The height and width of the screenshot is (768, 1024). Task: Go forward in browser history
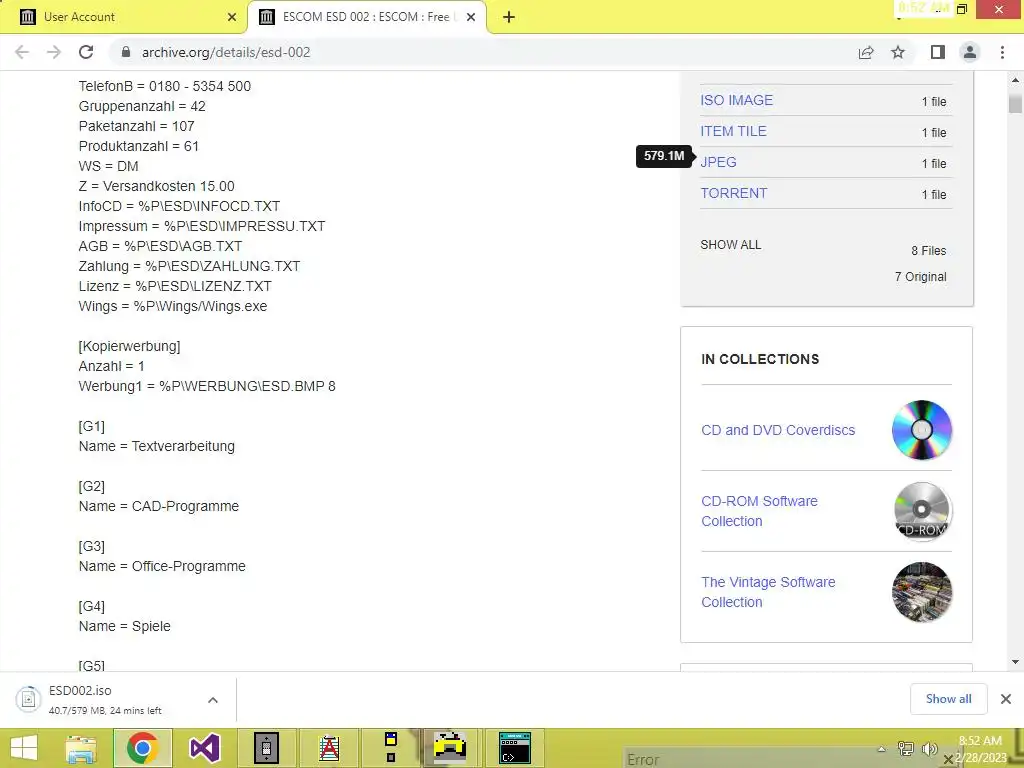(54, 52)
